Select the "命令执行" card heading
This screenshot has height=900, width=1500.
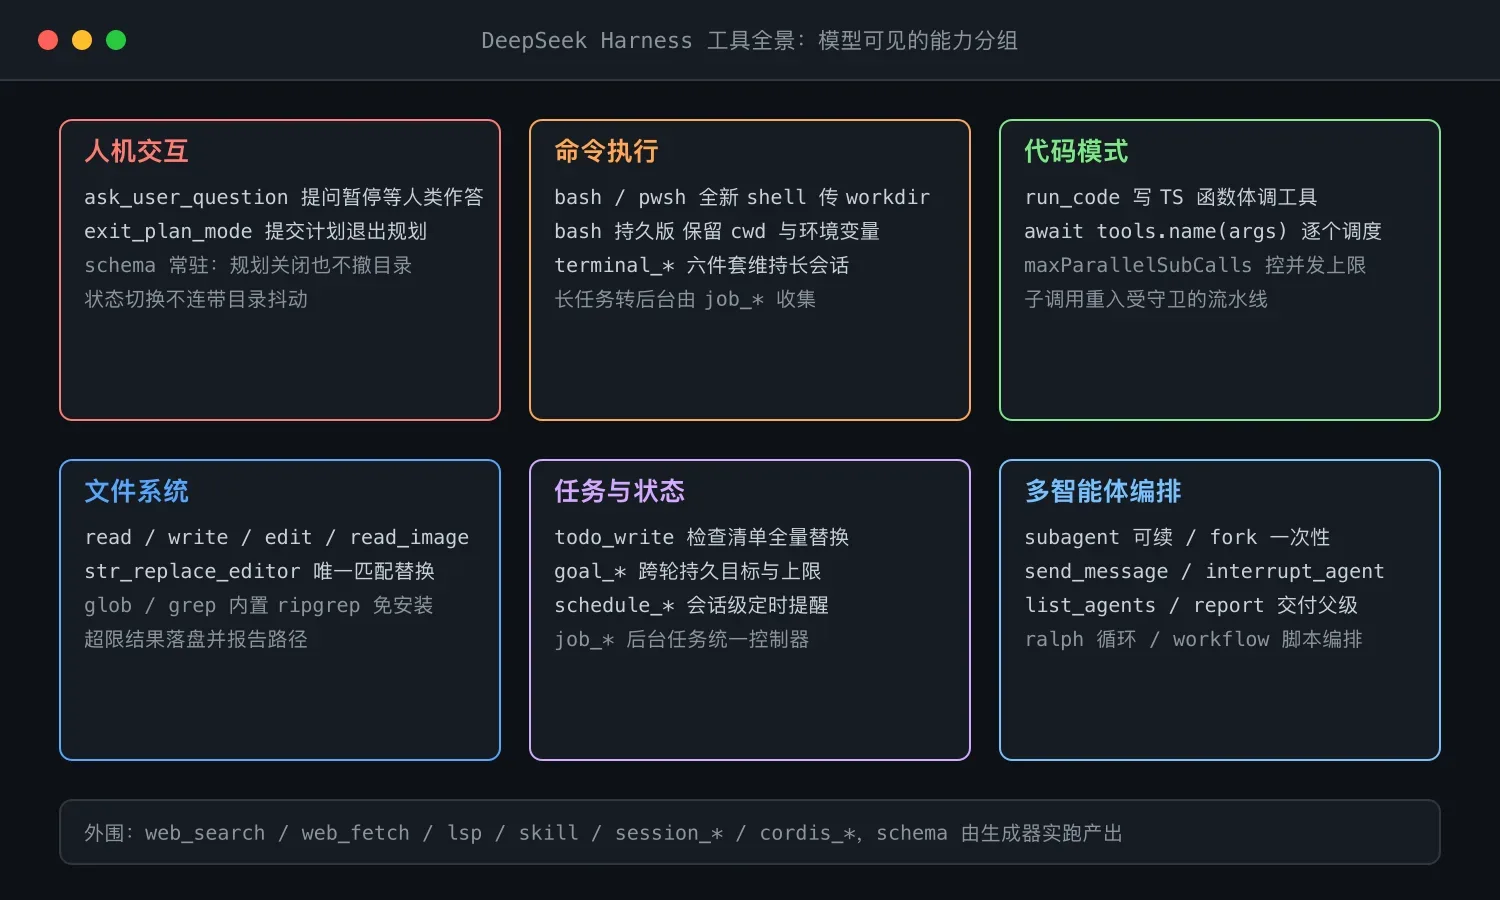click(x=607, y=151)
